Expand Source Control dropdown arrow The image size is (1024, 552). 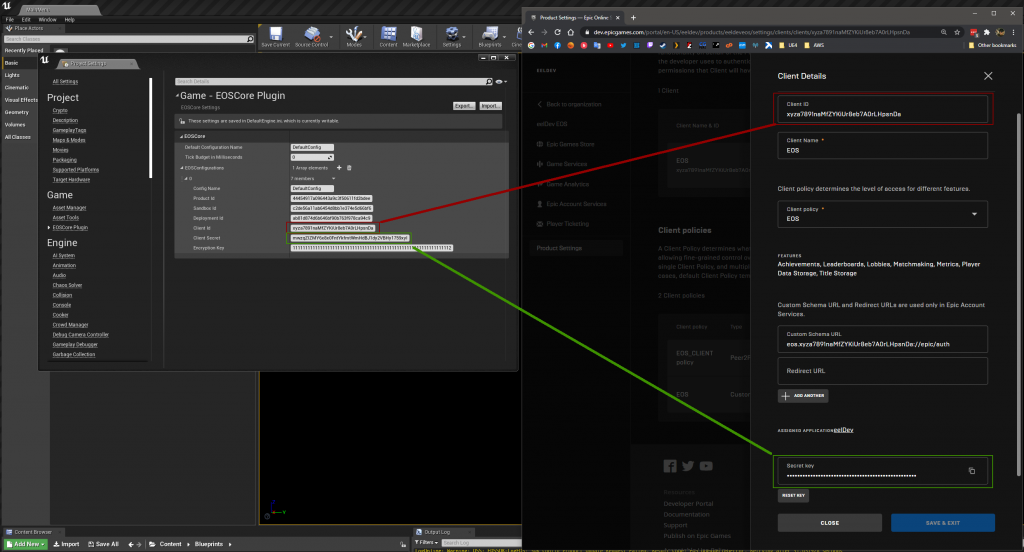point(331,37)
